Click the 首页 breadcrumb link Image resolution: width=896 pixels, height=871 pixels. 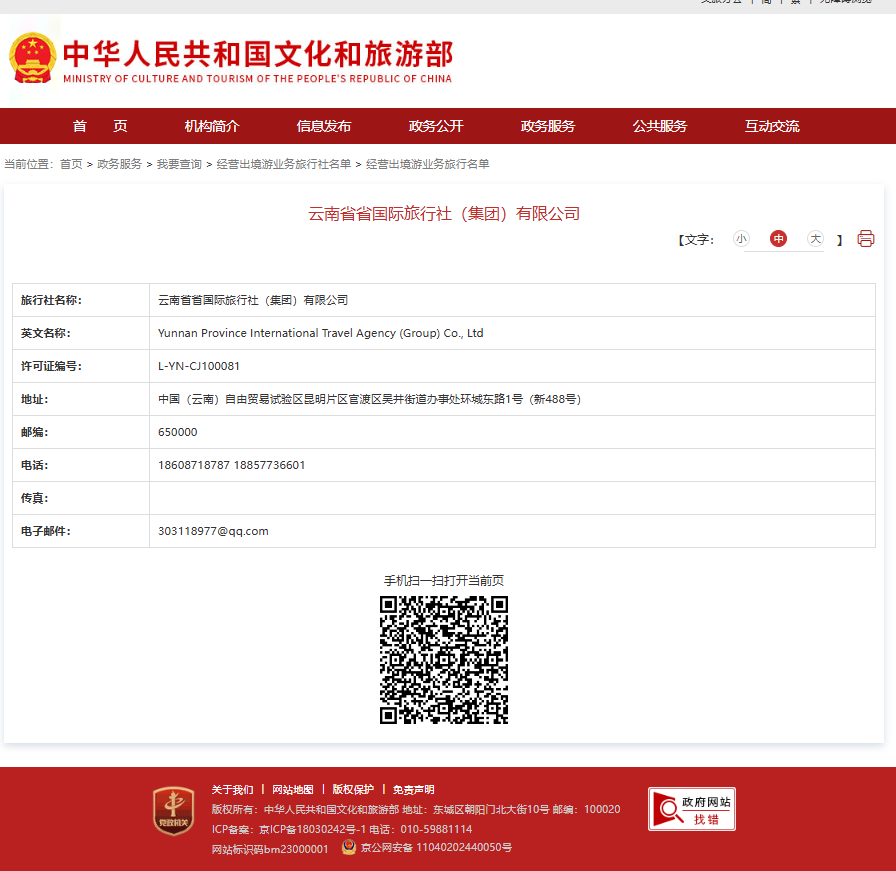pos(71,165)
